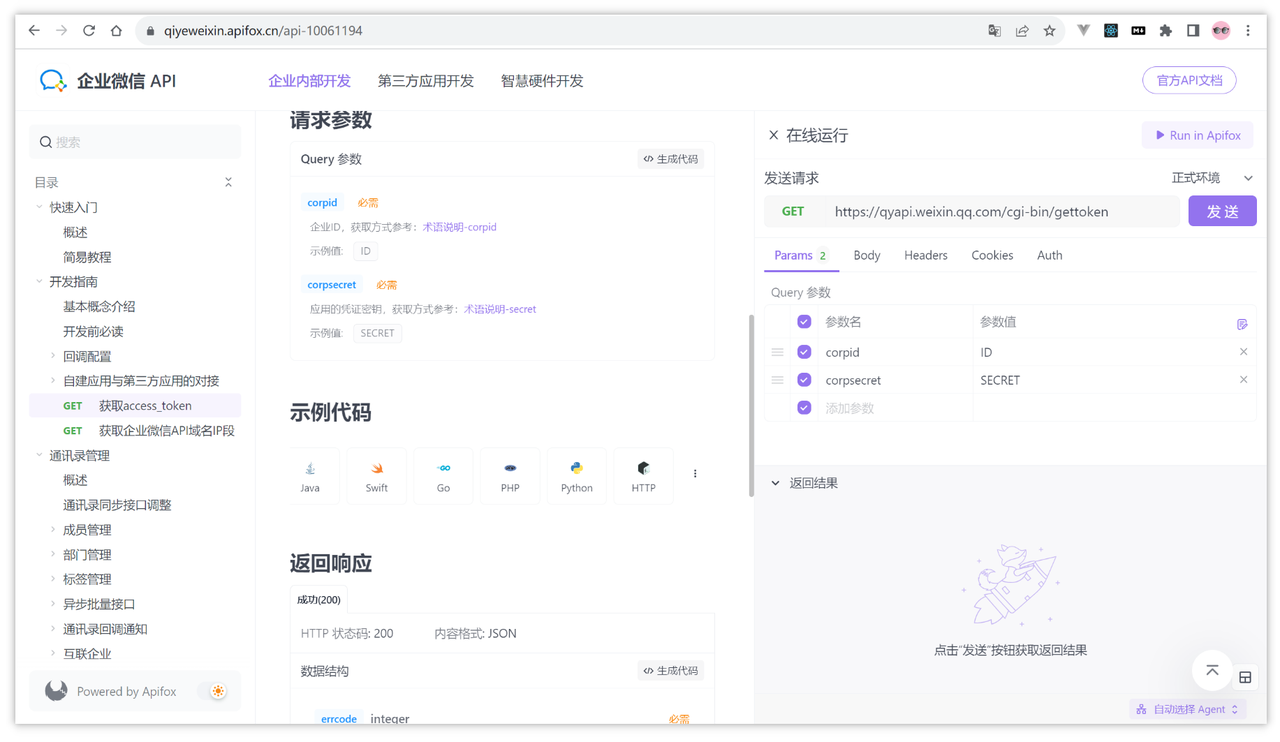Switch to 智慧硬件开发 nav tab

[542, 81]
